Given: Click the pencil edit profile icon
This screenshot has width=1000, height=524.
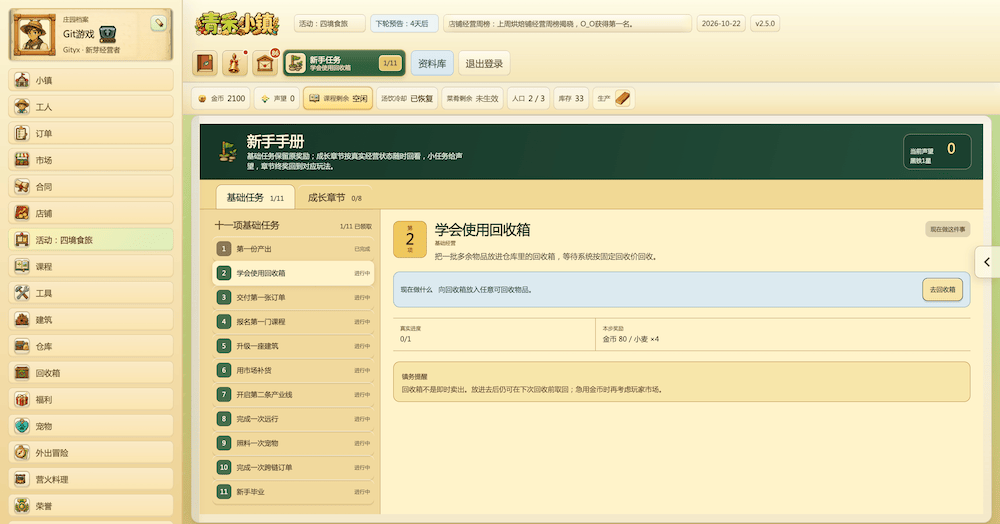Looking at the screenshot, I should 158,23.
